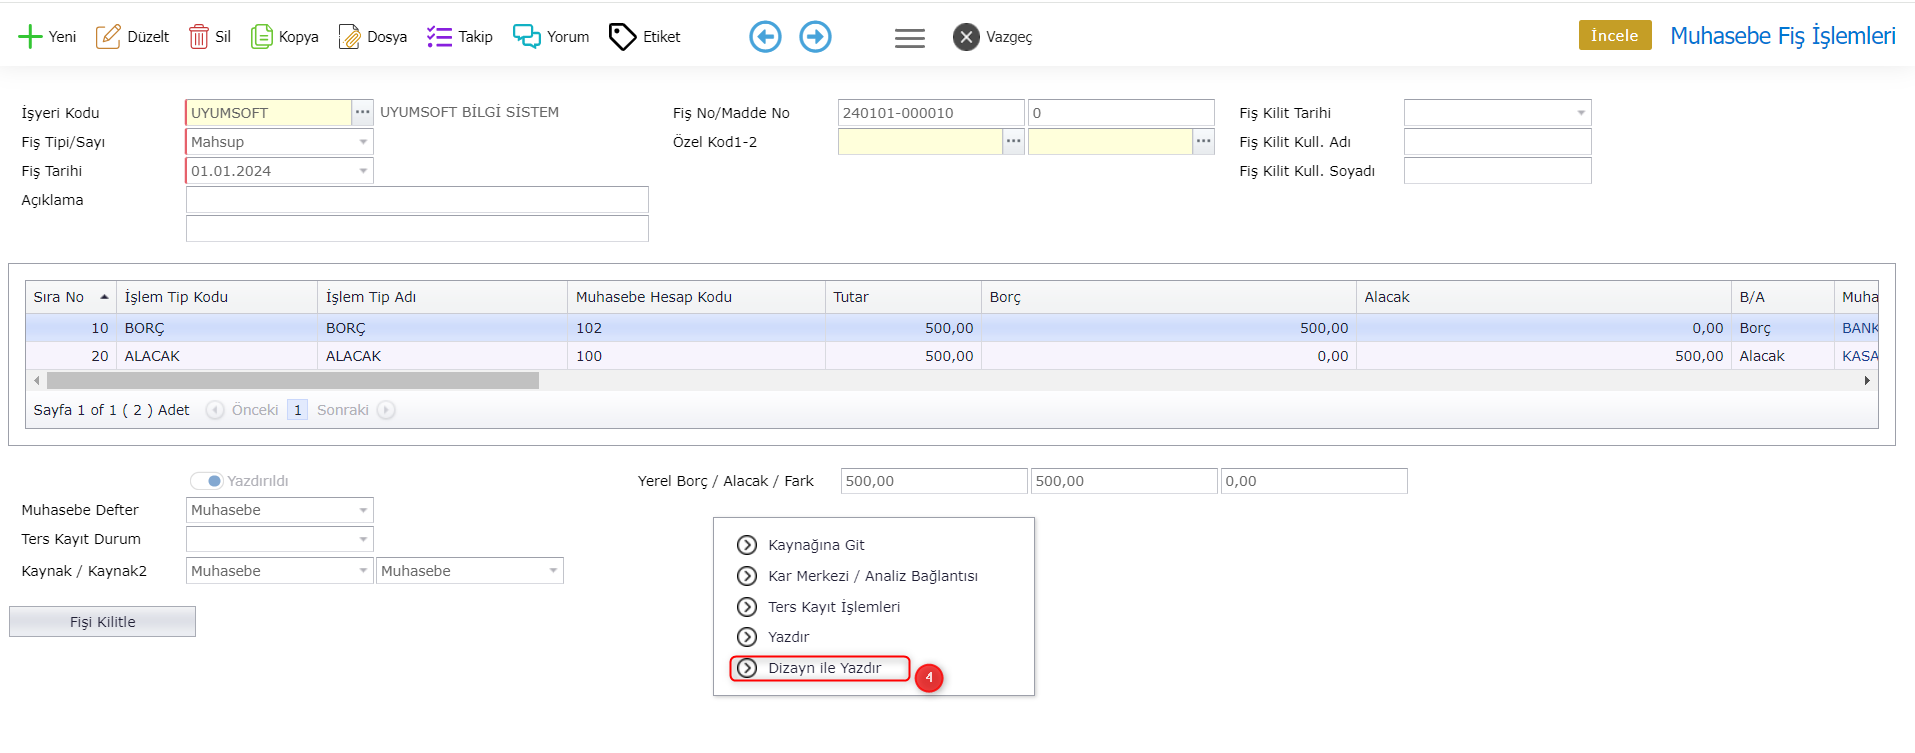1915x753 pixels.
Task: Click the Muhasebe Hesap Kodu column header
Action: click(696, 297)
